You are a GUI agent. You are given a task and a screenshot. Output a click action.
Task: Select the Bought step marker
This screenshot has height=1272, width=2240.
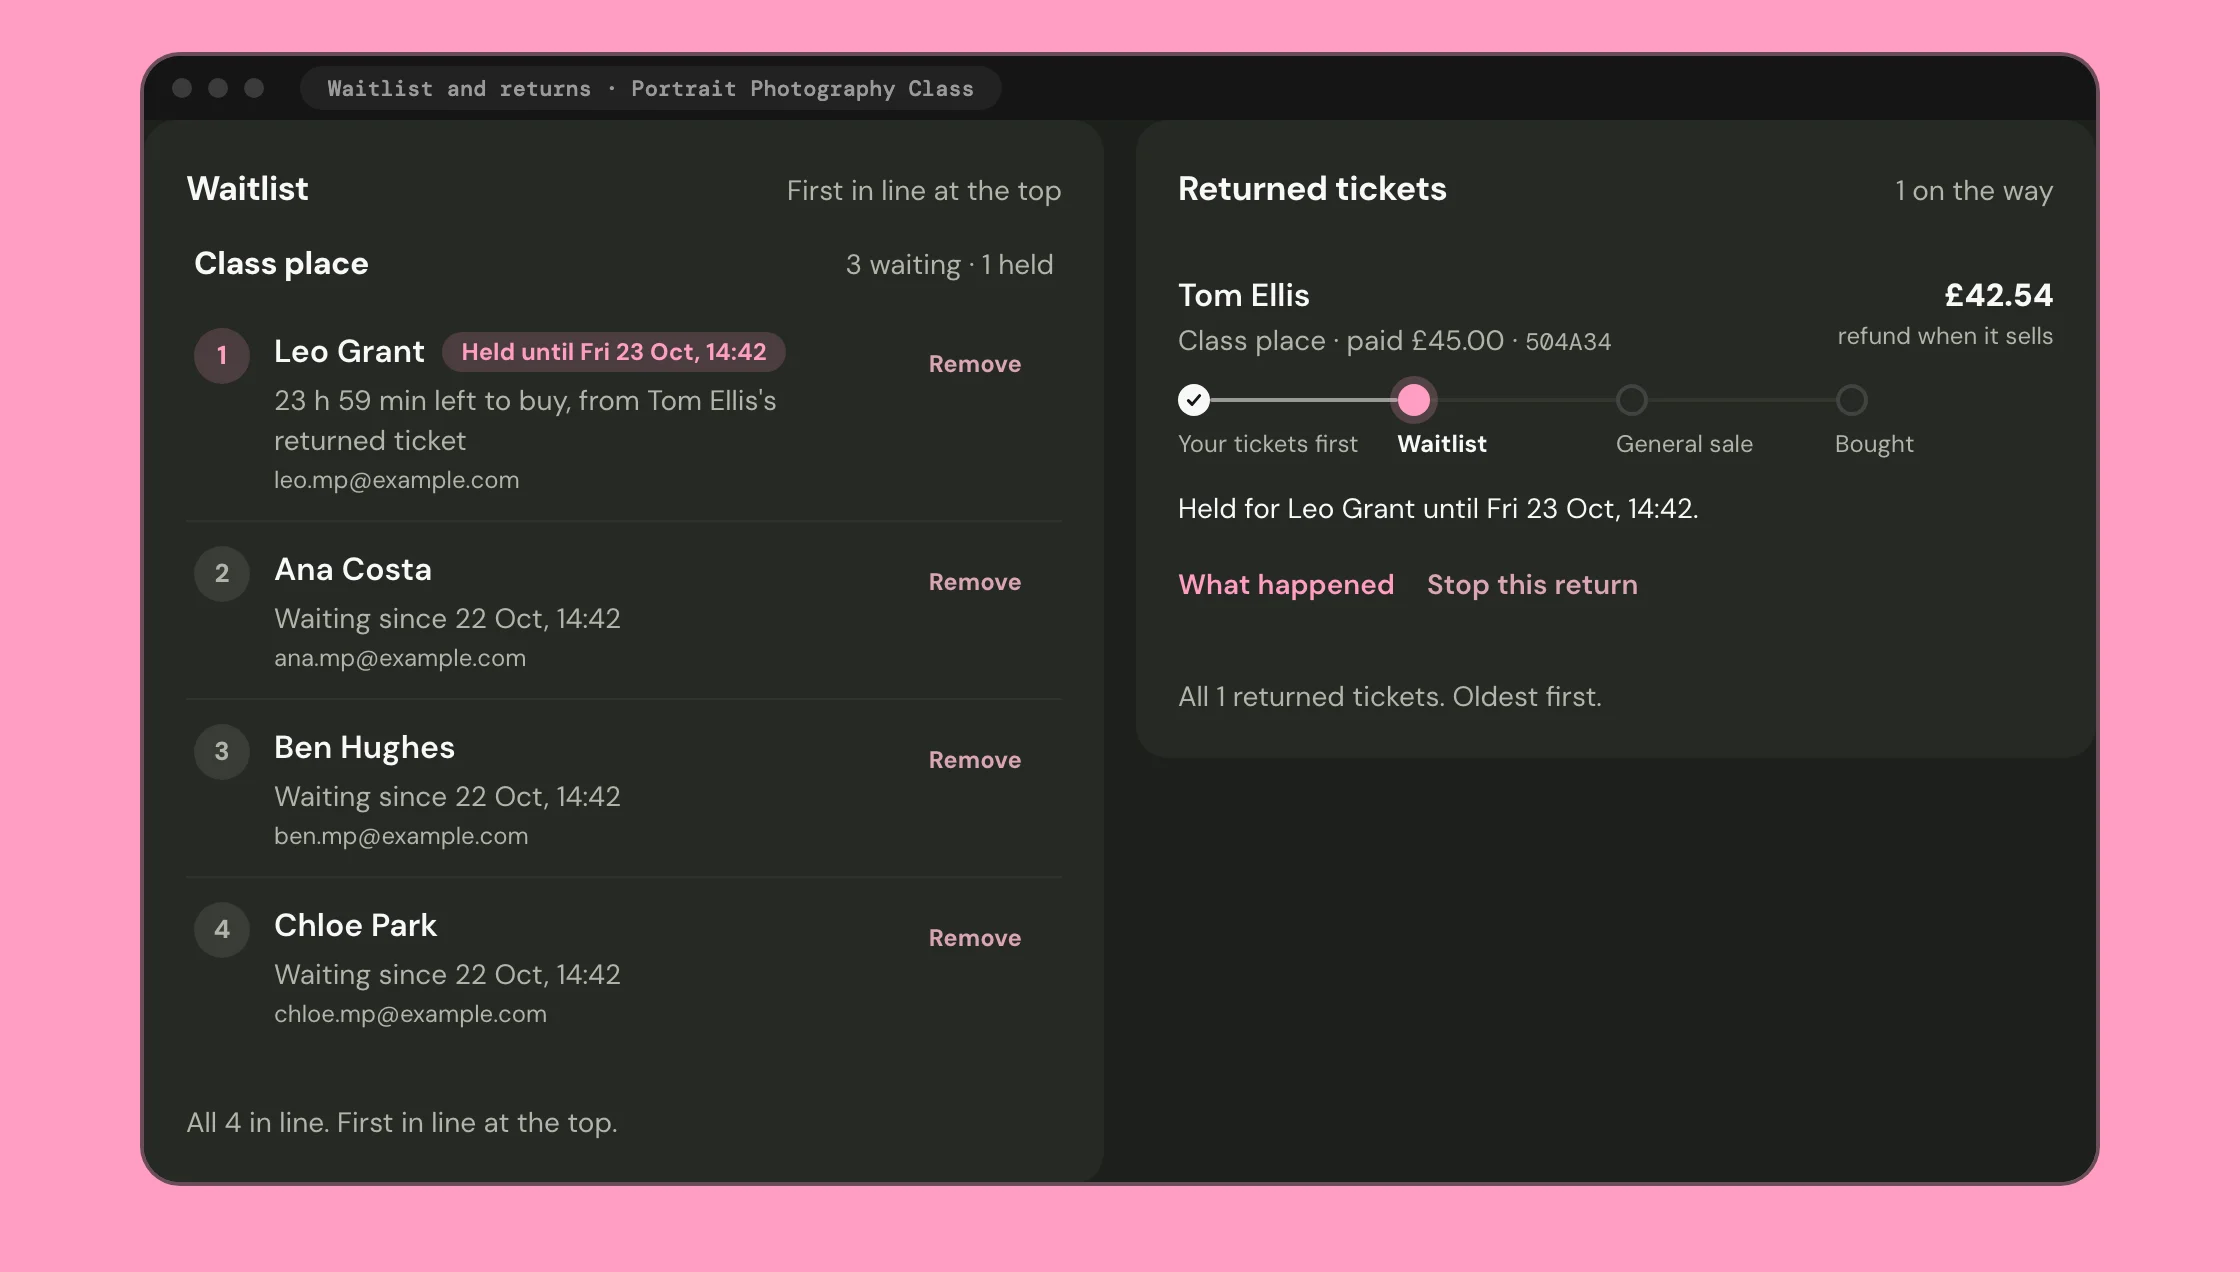click(x=1851, y=400)
